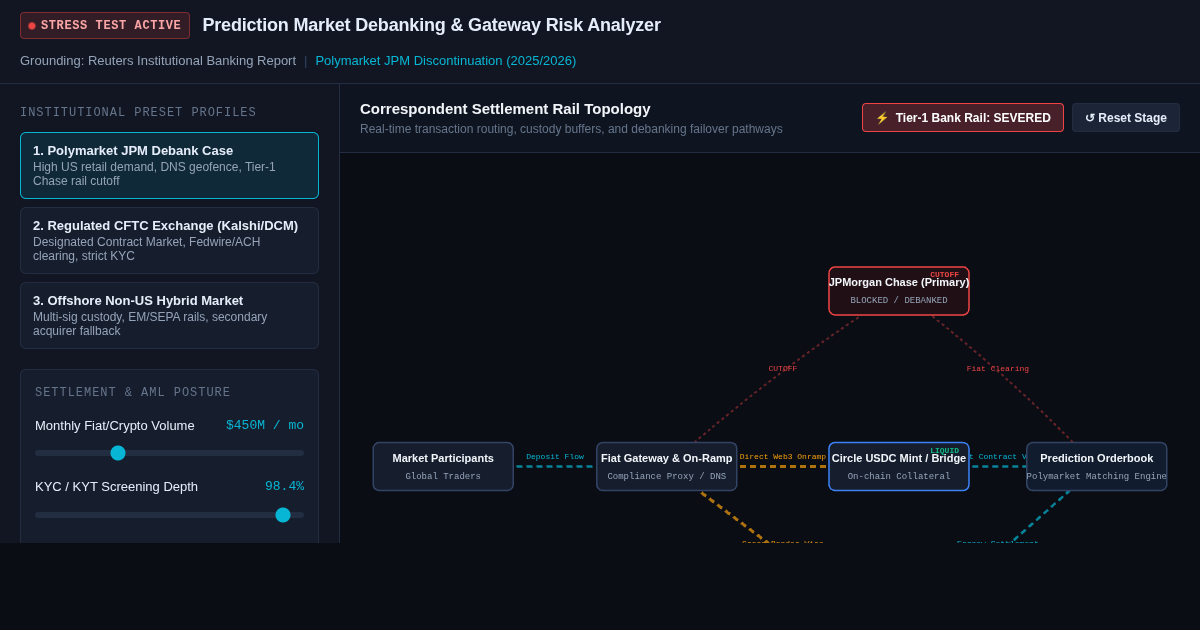Viewport: 1200px width, 630px height.
Task: Click the BLOCKED / DEBANKED status text
Action: tap(899, 301)
